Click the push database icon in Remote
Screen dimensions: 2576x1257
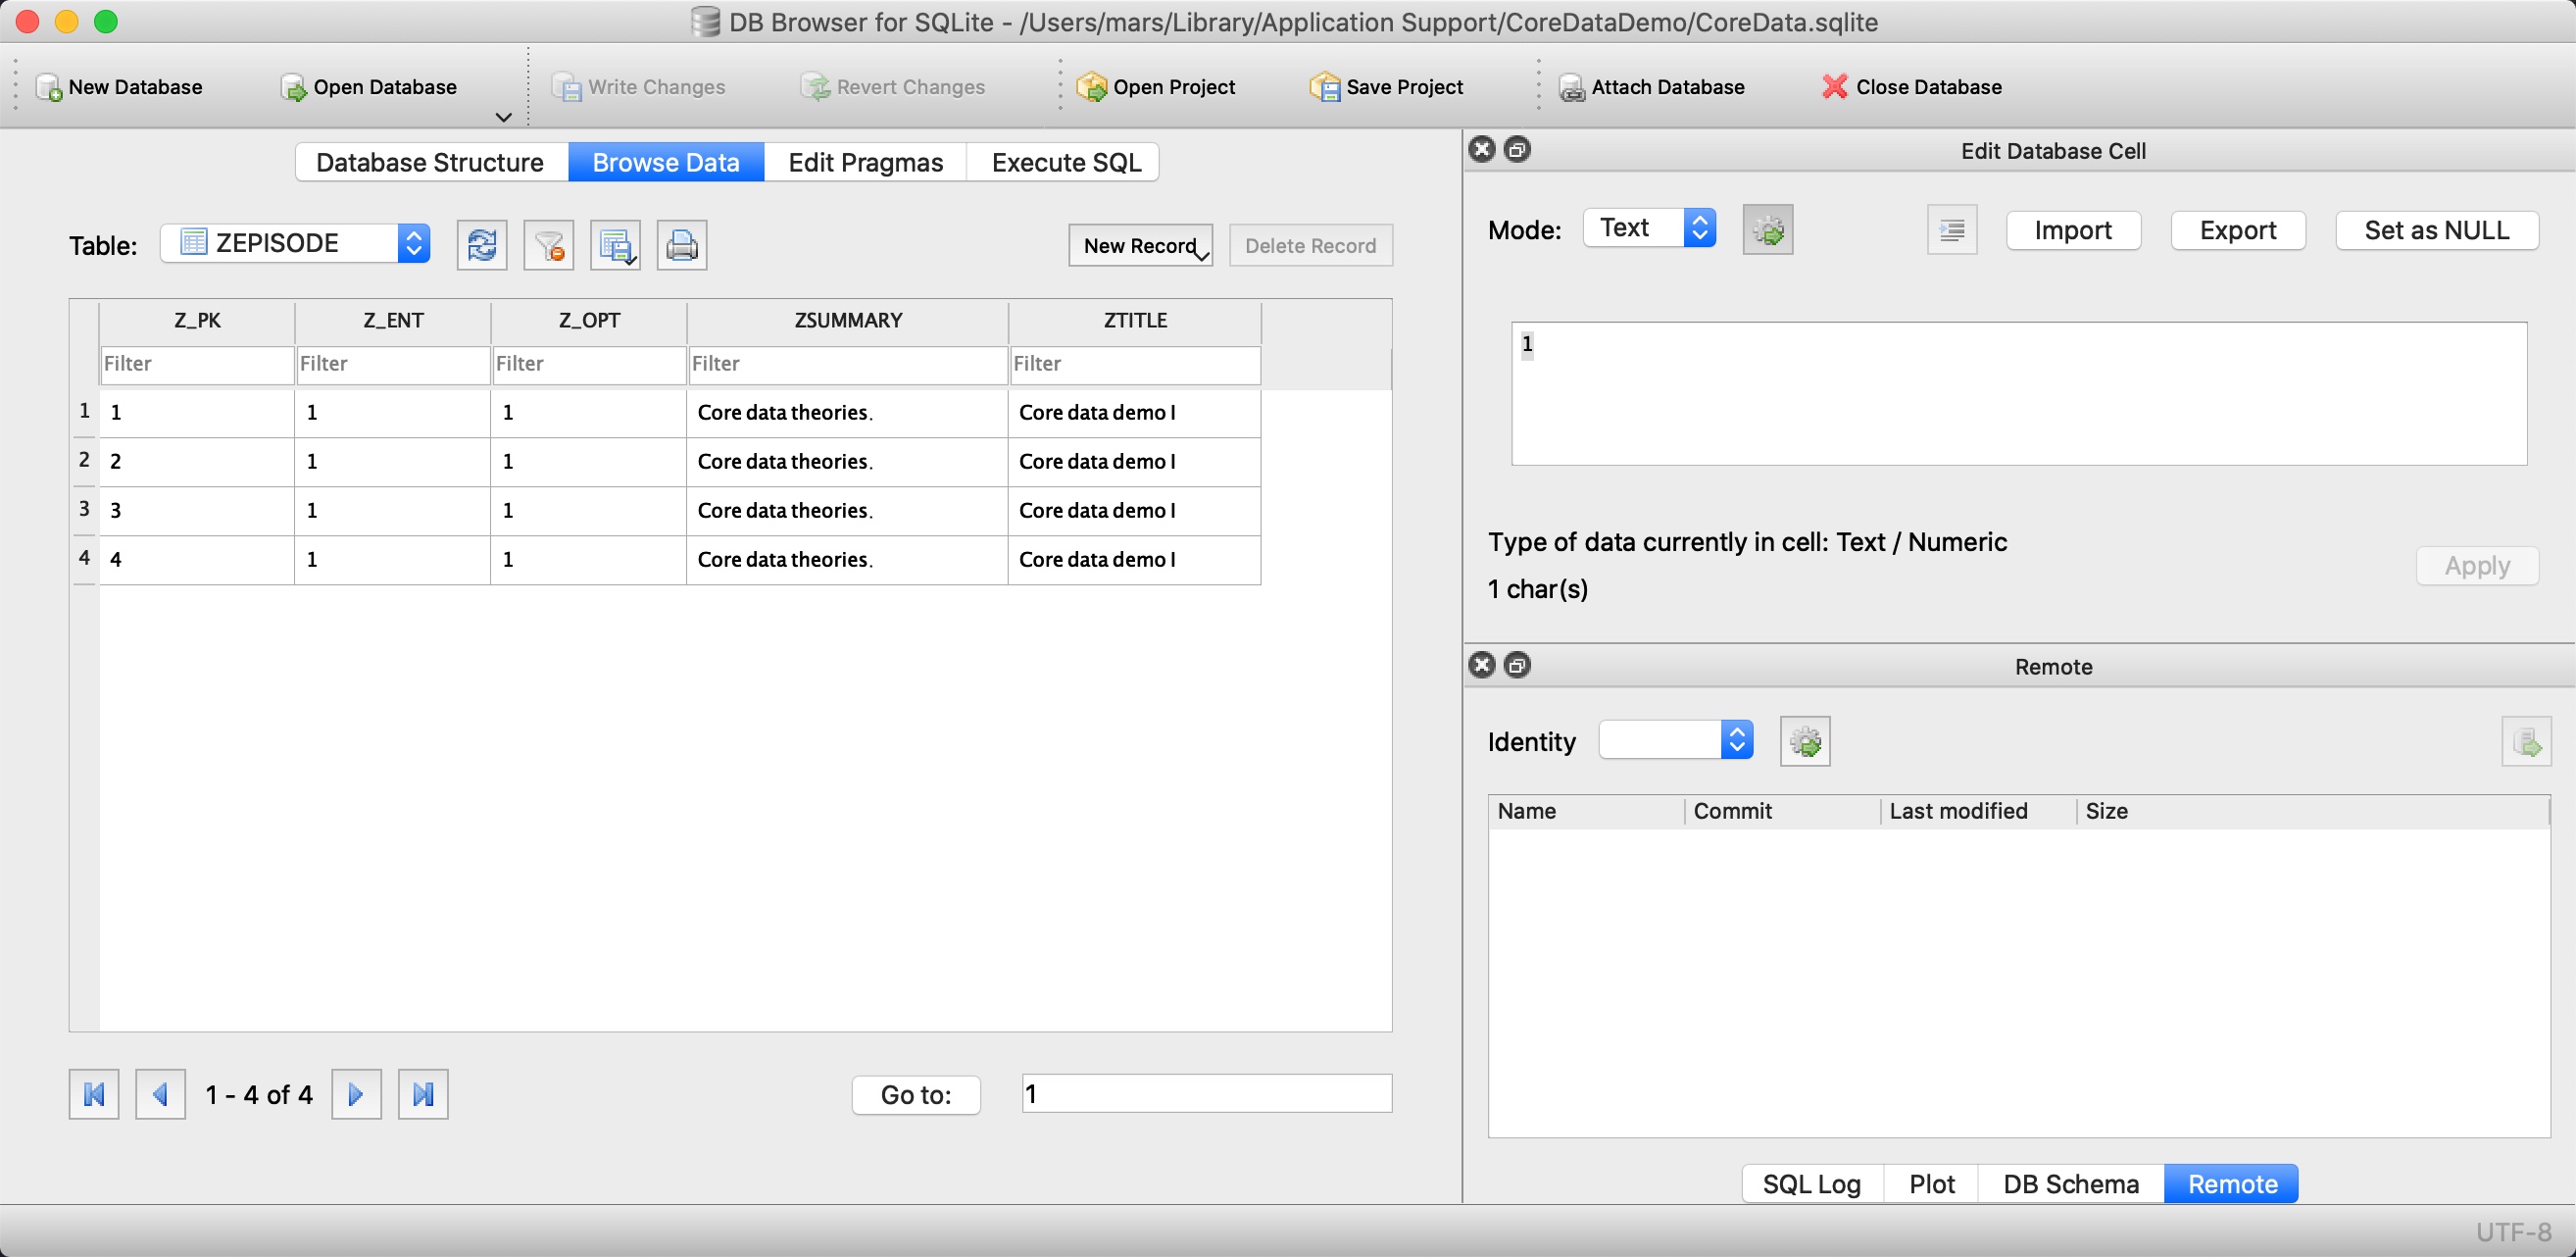tap(2526, 742)
